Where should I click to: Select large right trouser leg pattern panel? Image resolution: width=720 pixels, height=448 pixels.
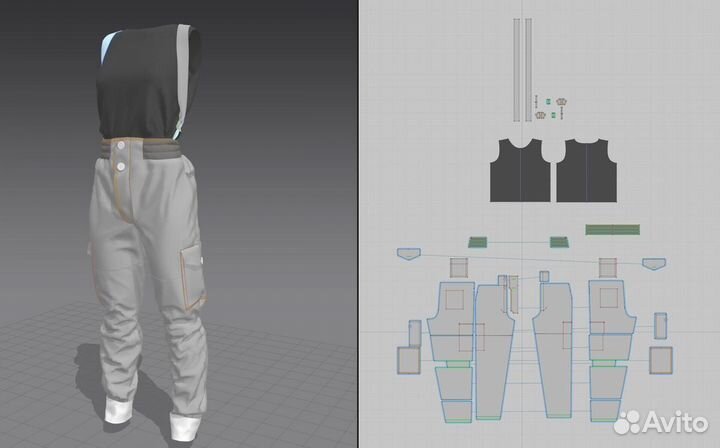(x=553, y=349)
